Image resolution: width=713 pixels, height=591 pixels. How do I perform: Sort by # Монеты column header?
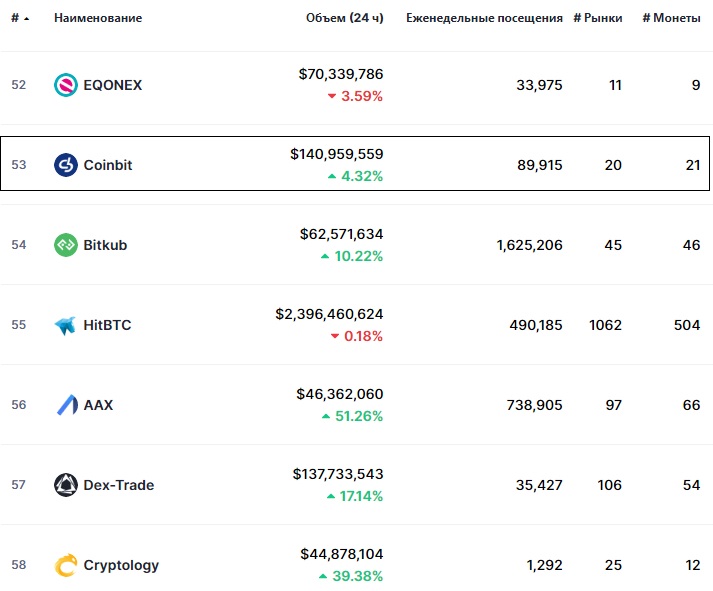[x=672, y=18]
